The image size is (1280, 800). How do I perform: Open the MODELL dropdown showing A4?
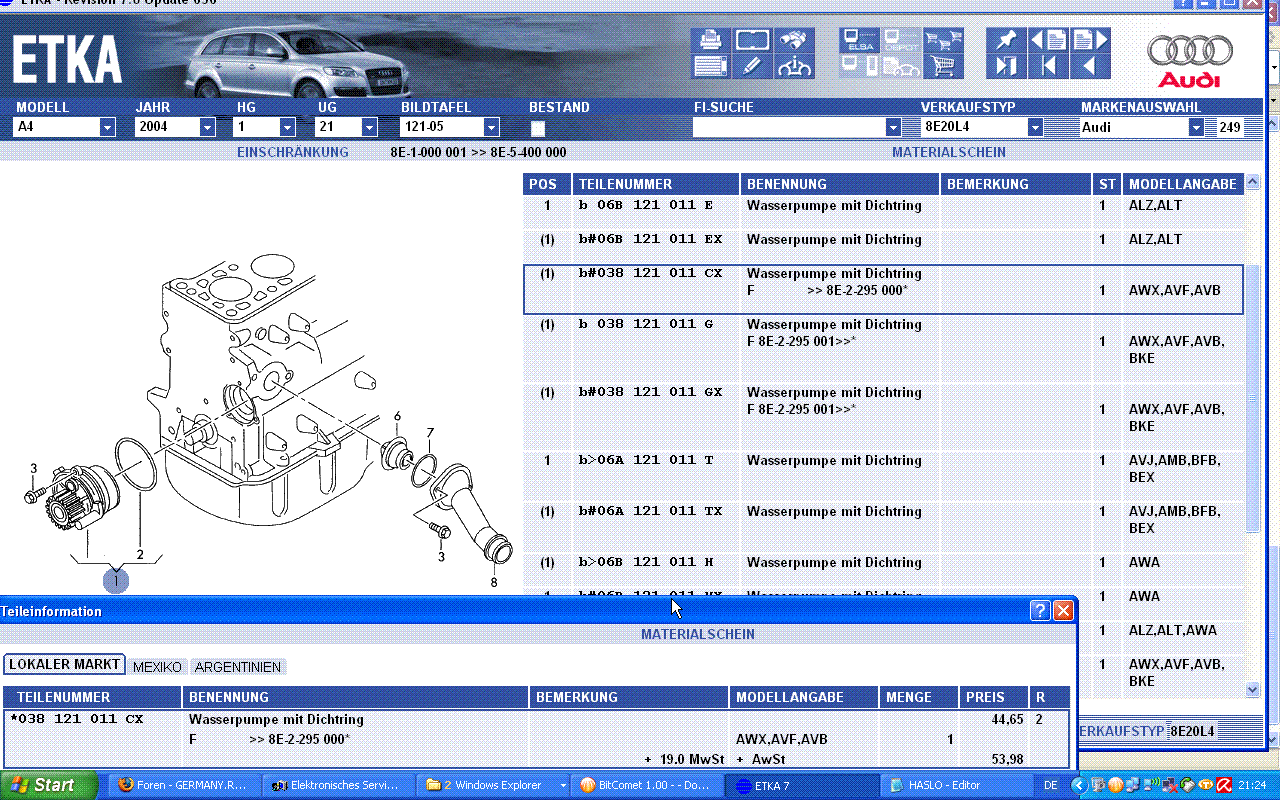[107, 128]
